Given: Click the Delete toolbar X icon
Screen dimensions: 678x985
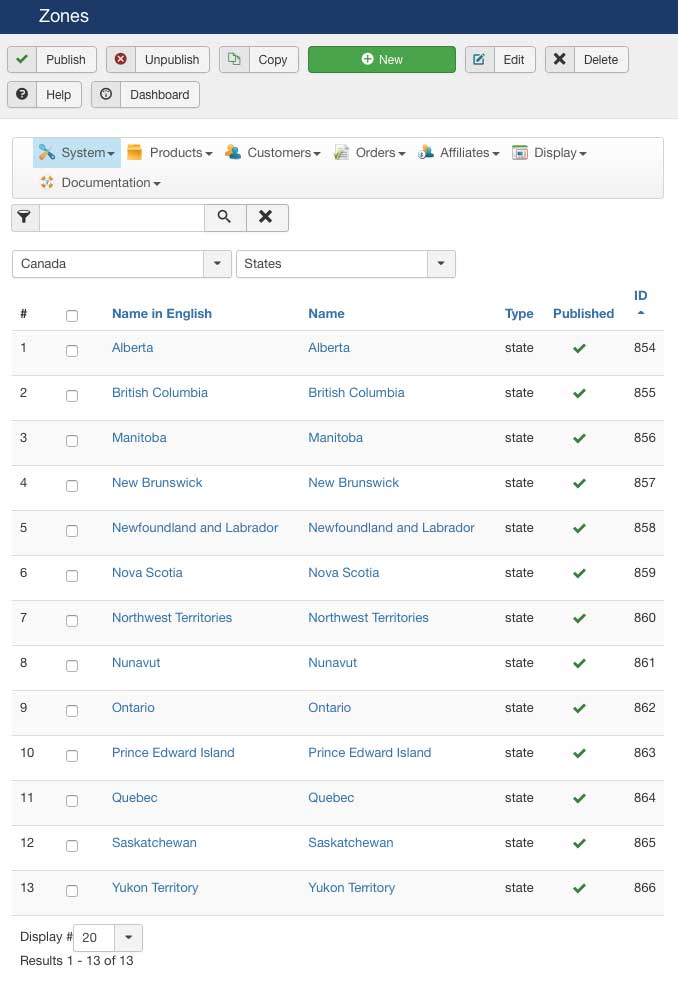Looking at the screenshot, I should pos(560,60).
